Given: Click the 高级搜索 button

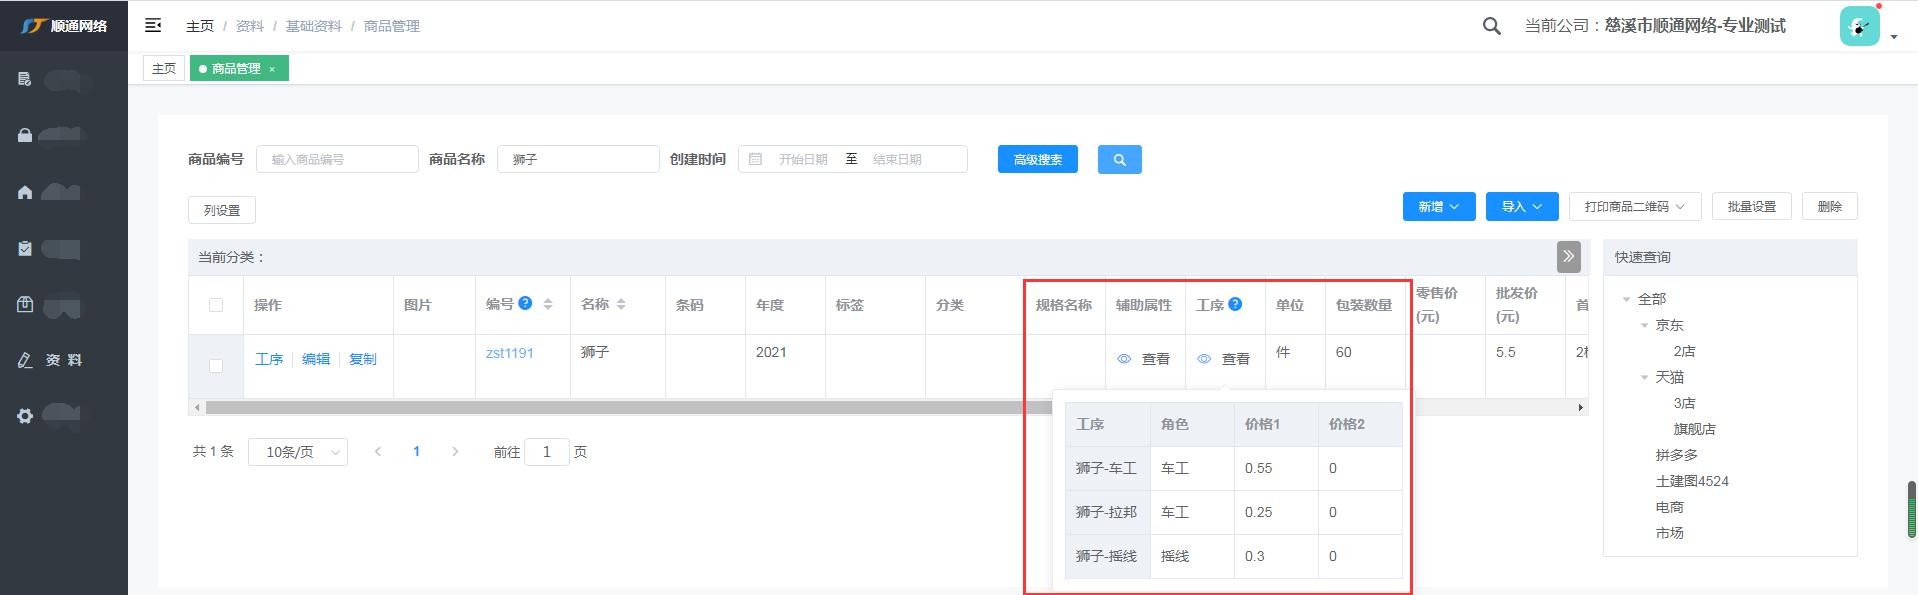Looking at the screenshot, I should (1037, 159).
